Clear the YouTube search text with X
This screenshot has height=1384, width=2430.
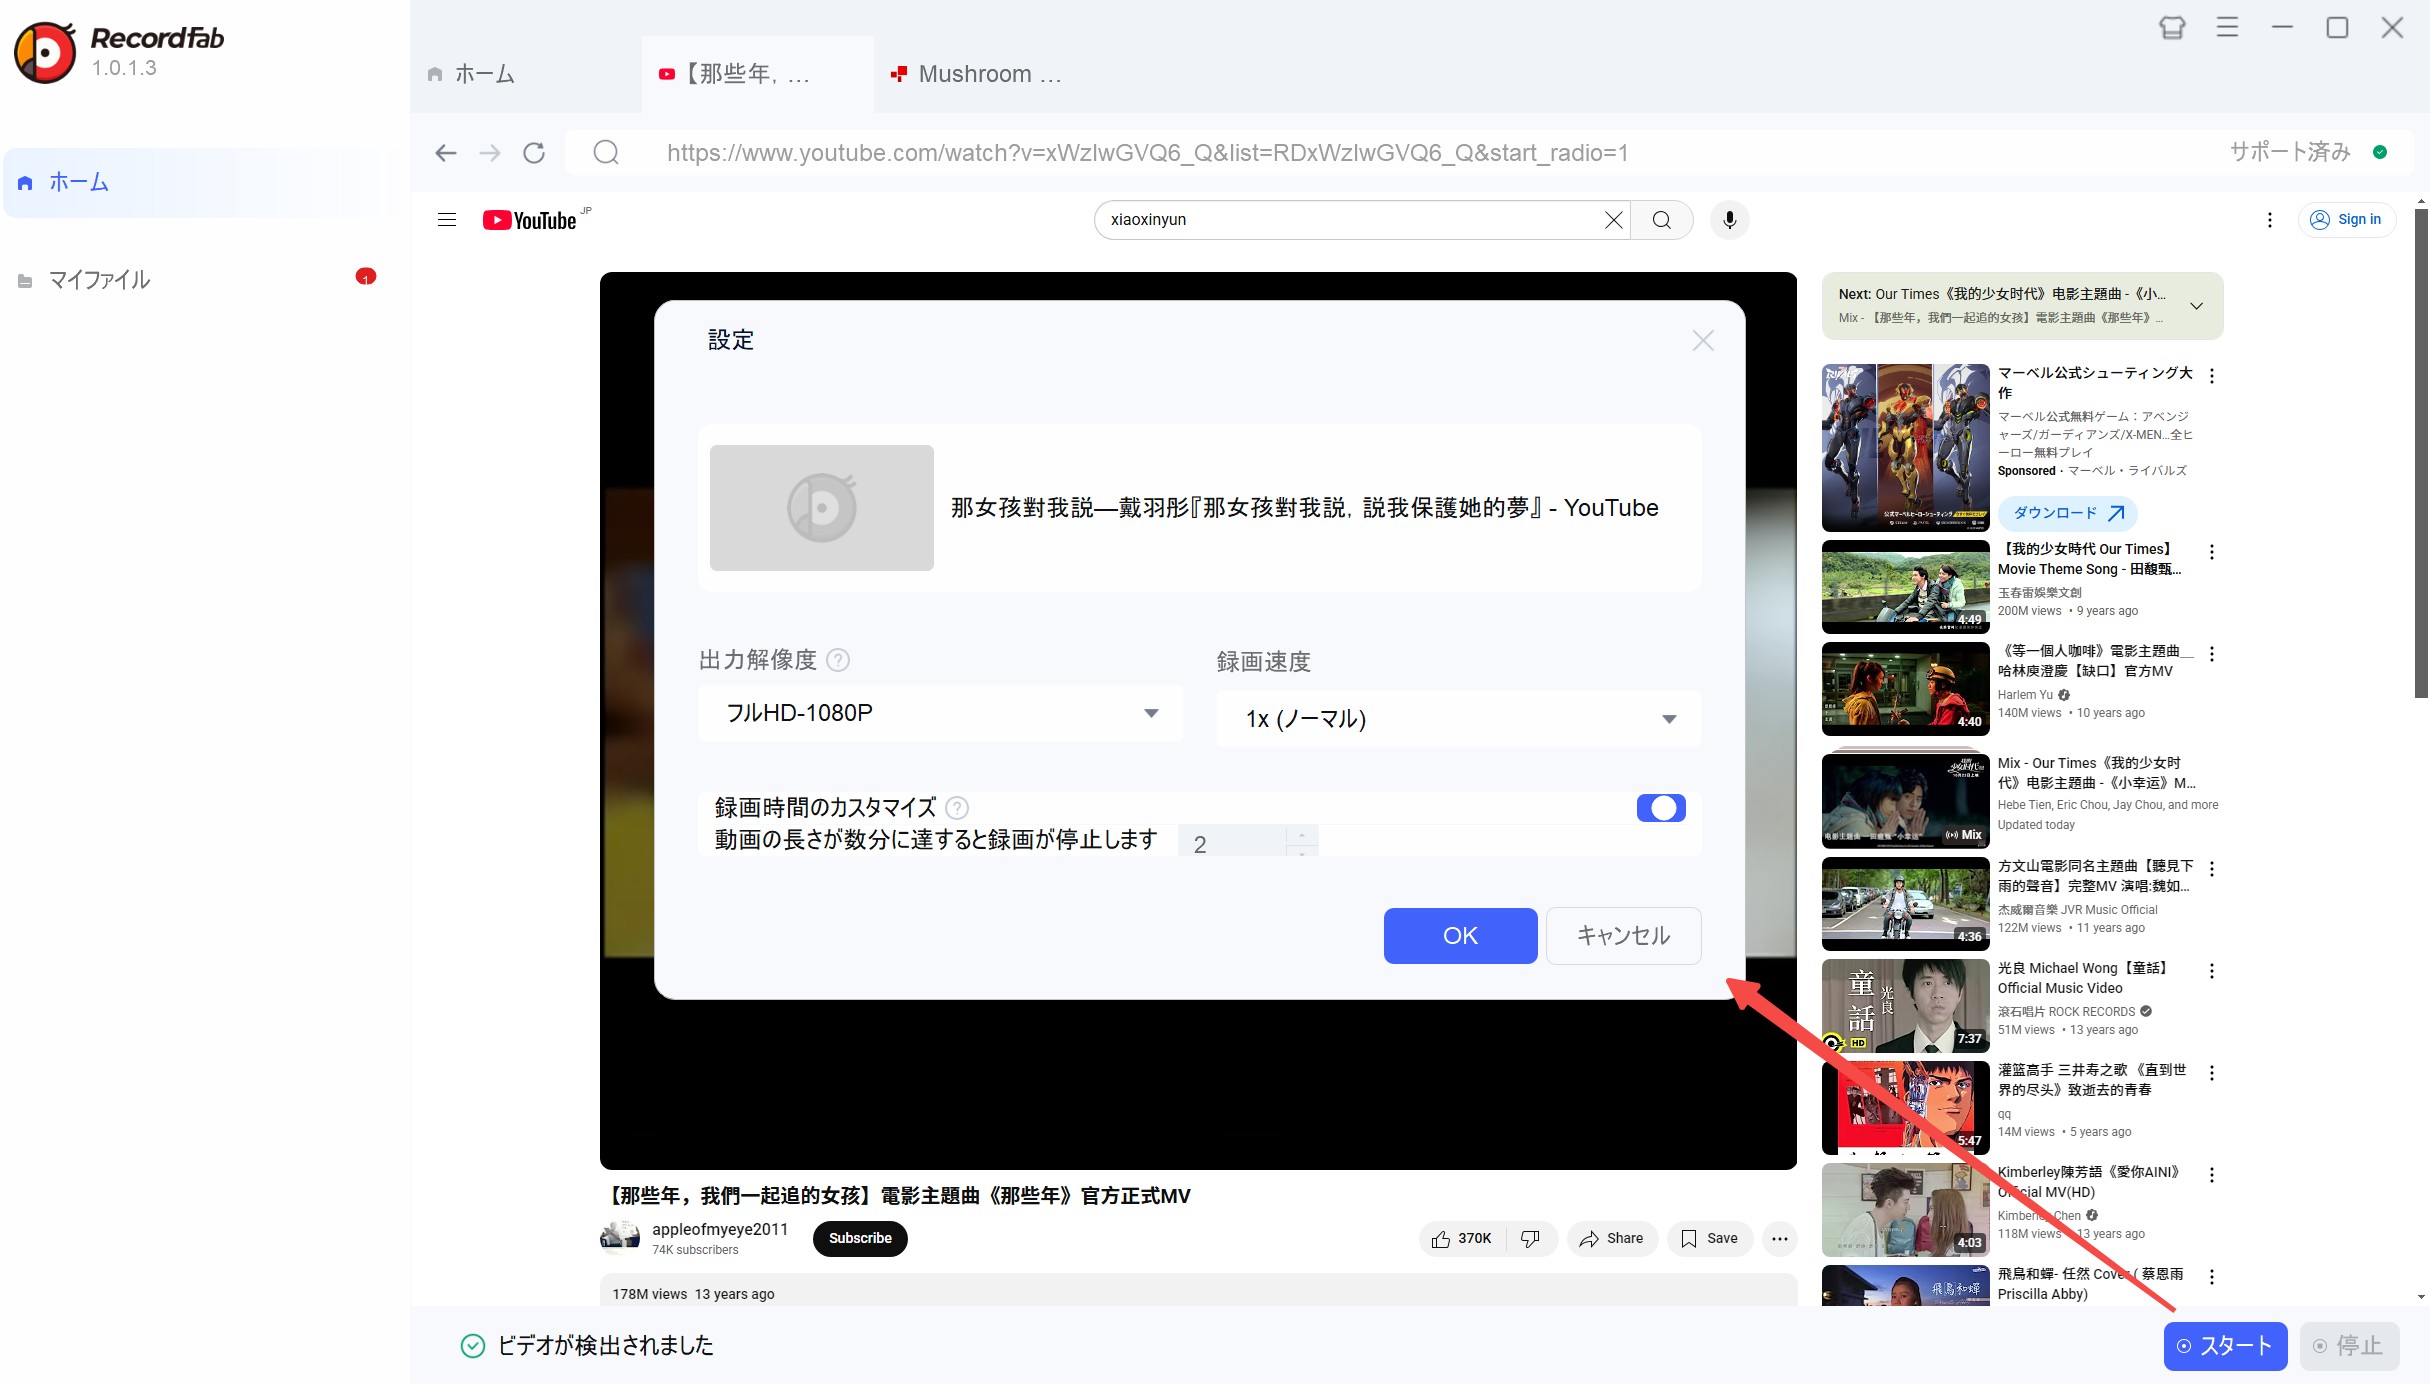[x=1613, y=220]
